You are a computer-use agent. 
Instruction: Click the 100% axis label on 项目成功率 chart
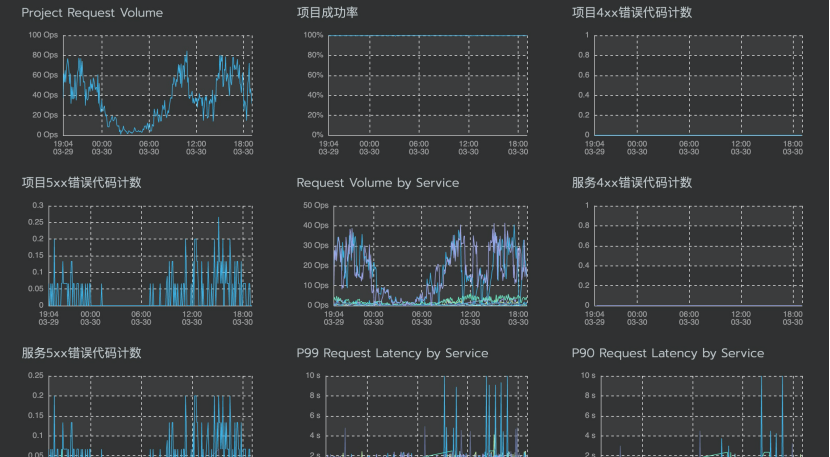(x=313, y=35)
